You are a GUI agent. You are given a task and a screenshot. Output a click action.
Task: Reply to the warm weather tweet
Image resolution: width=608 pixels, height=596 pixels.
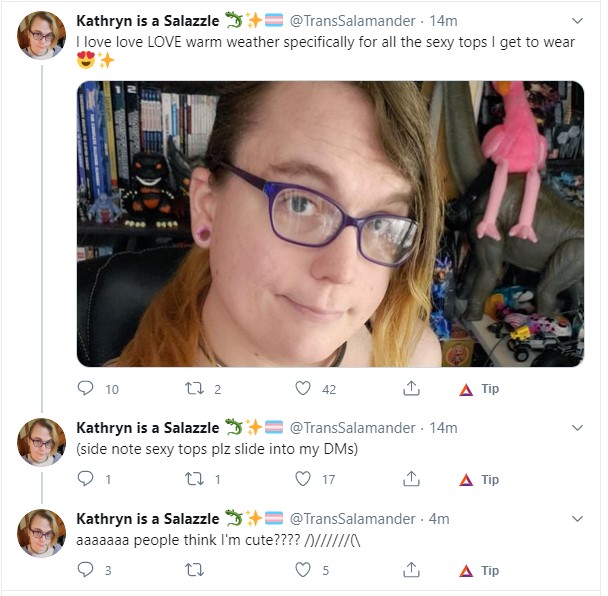[x=86, y=388]
